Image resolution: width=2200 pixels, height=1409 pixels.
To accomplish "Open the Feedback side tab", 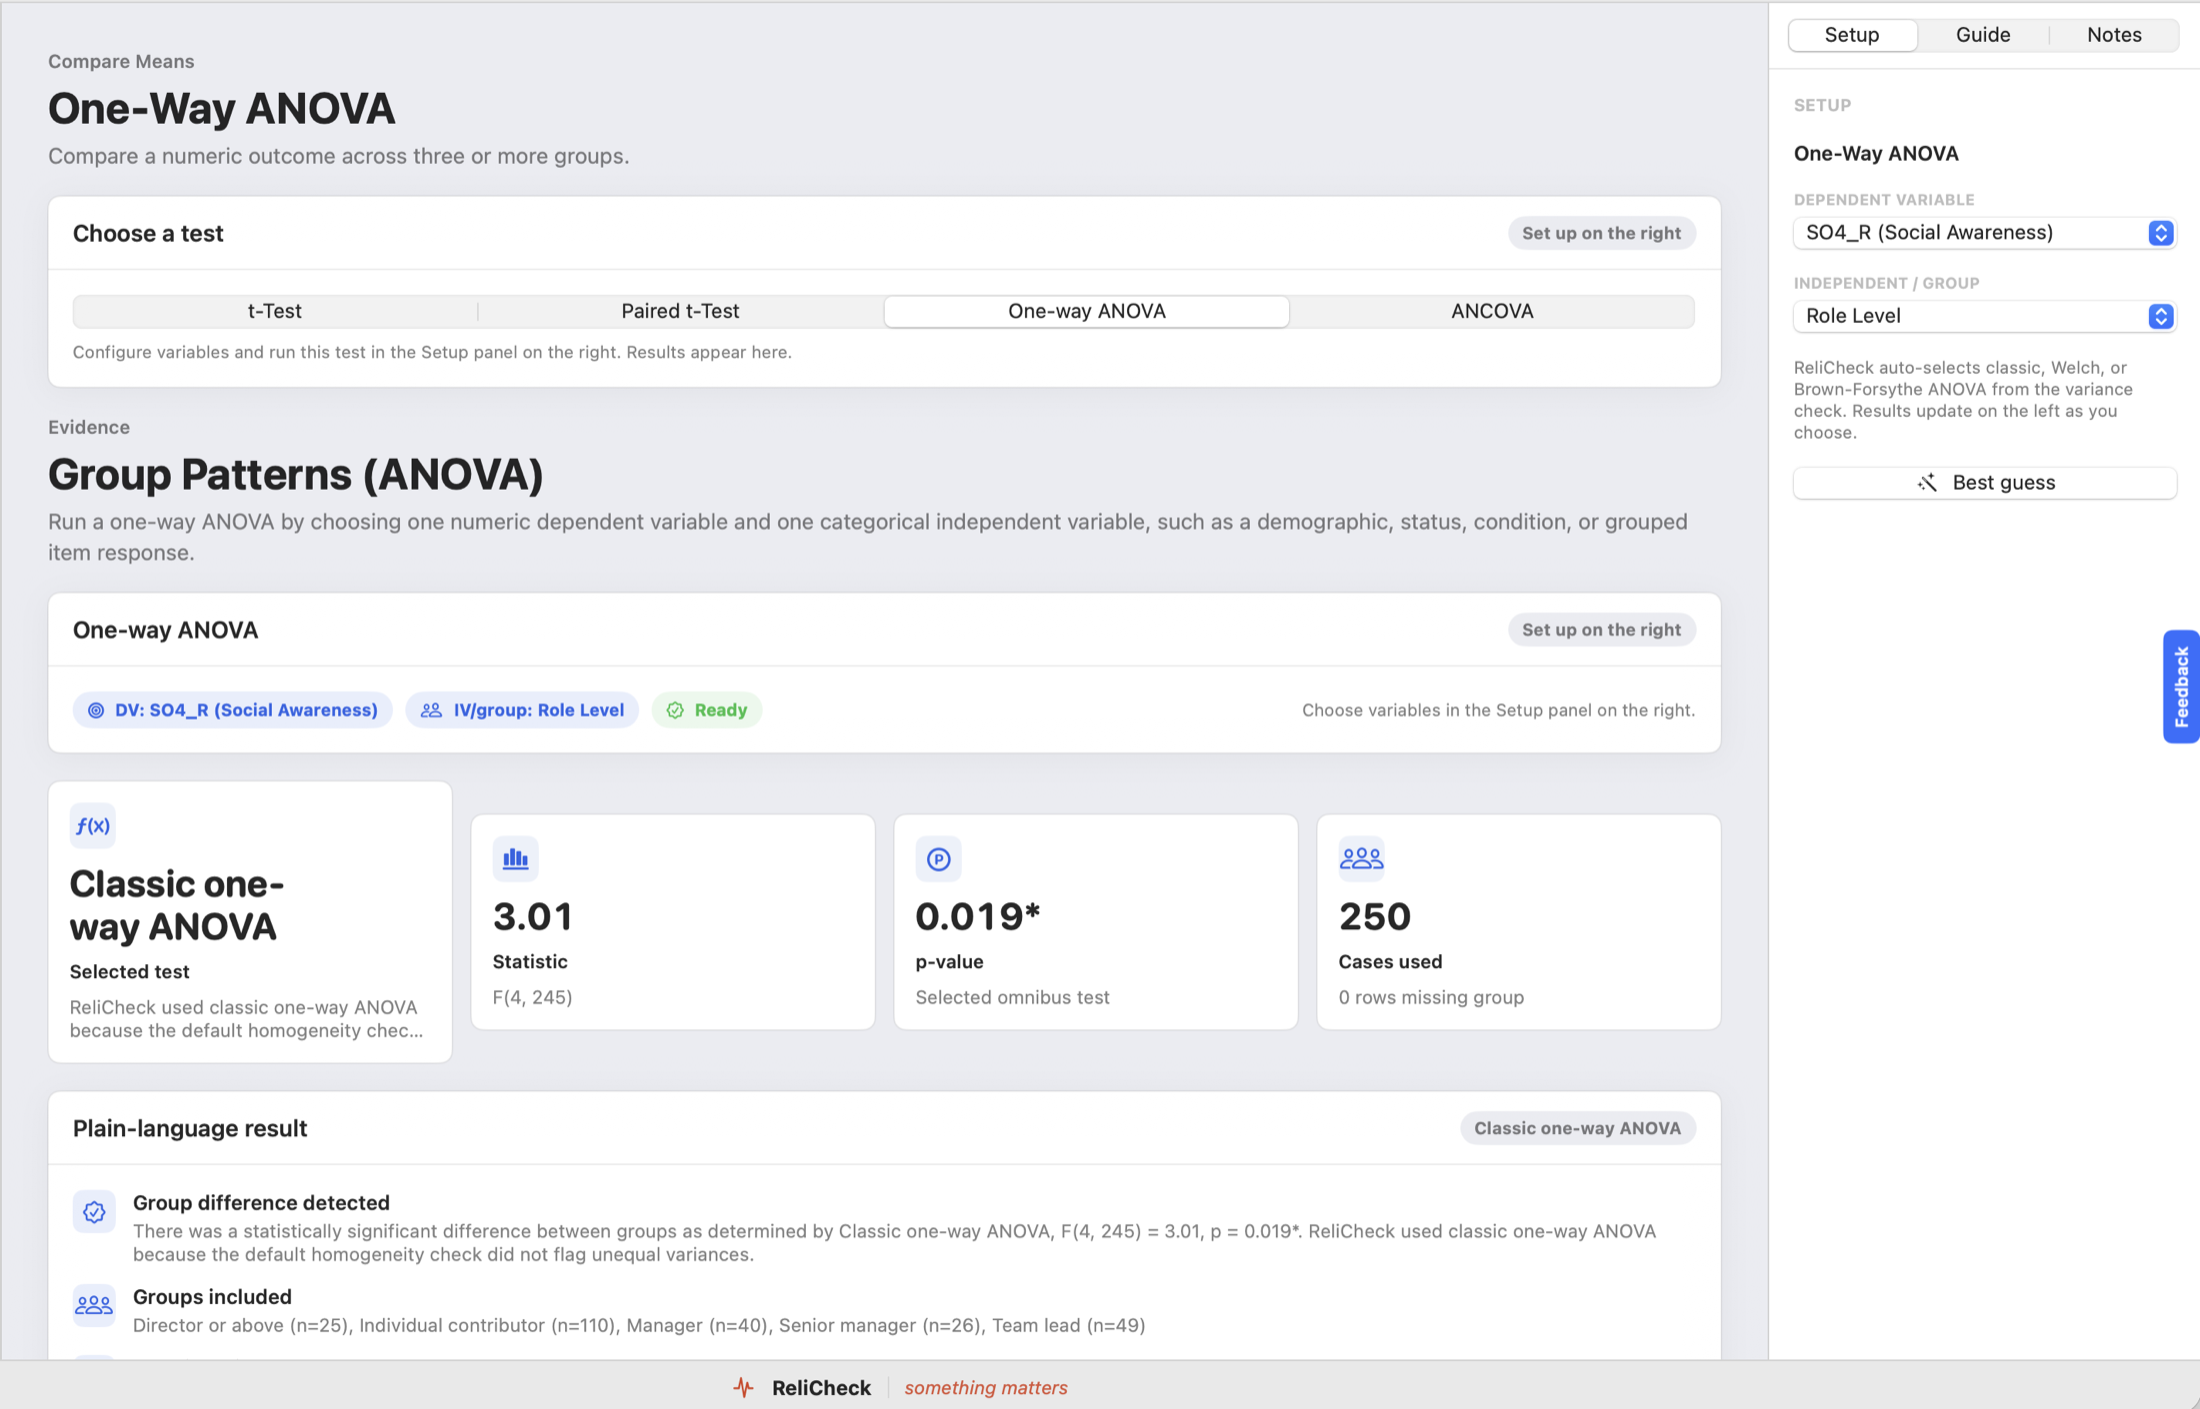I will click(2181, 686).
